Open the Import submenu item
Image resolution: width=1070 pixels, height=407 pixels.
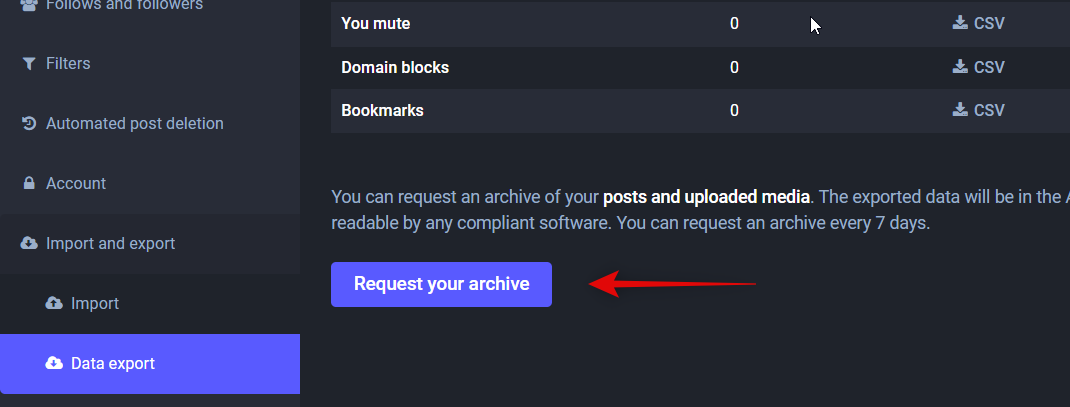(x=95, y=304)
